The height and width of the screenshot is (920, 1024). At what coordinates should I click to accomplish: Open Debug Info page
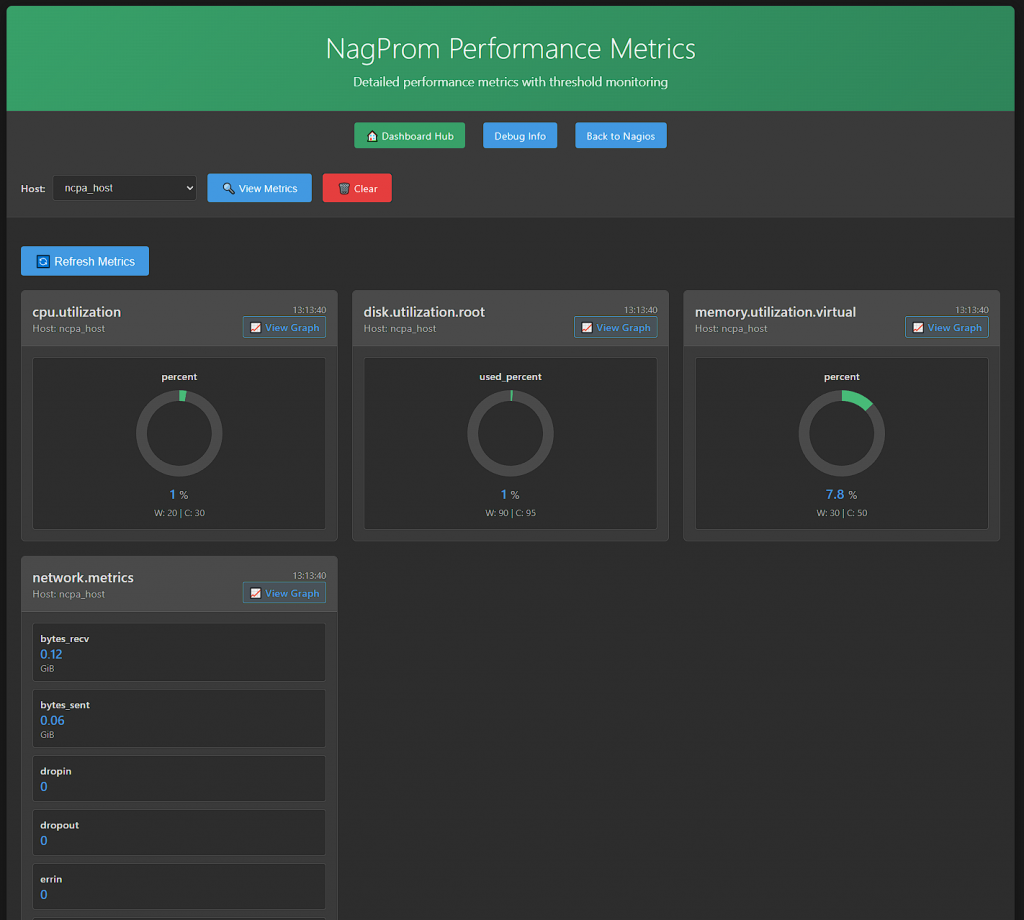click(x=520, y=136)
